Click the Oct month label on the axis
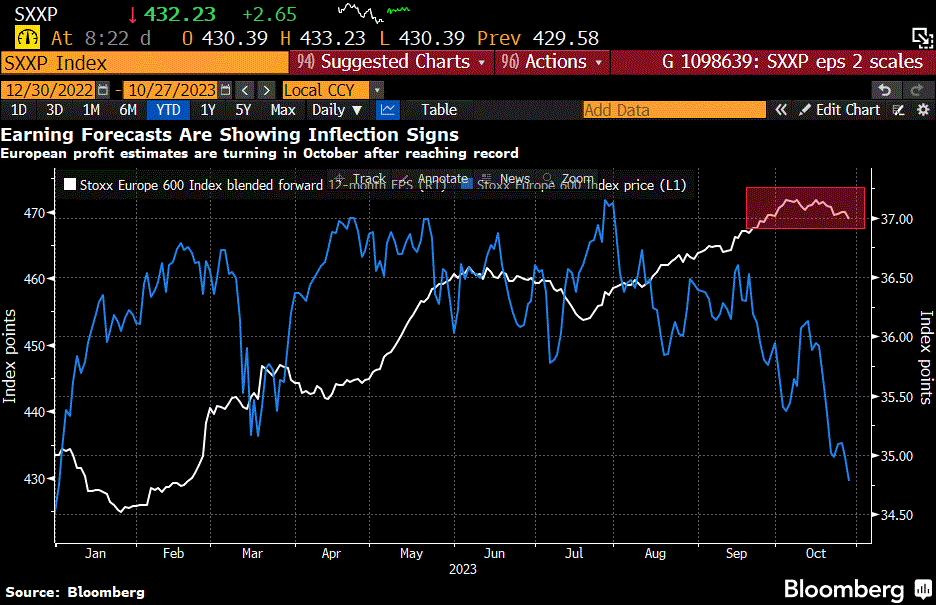This screenshot has height=605, width=936. click(x=815, y=553)
